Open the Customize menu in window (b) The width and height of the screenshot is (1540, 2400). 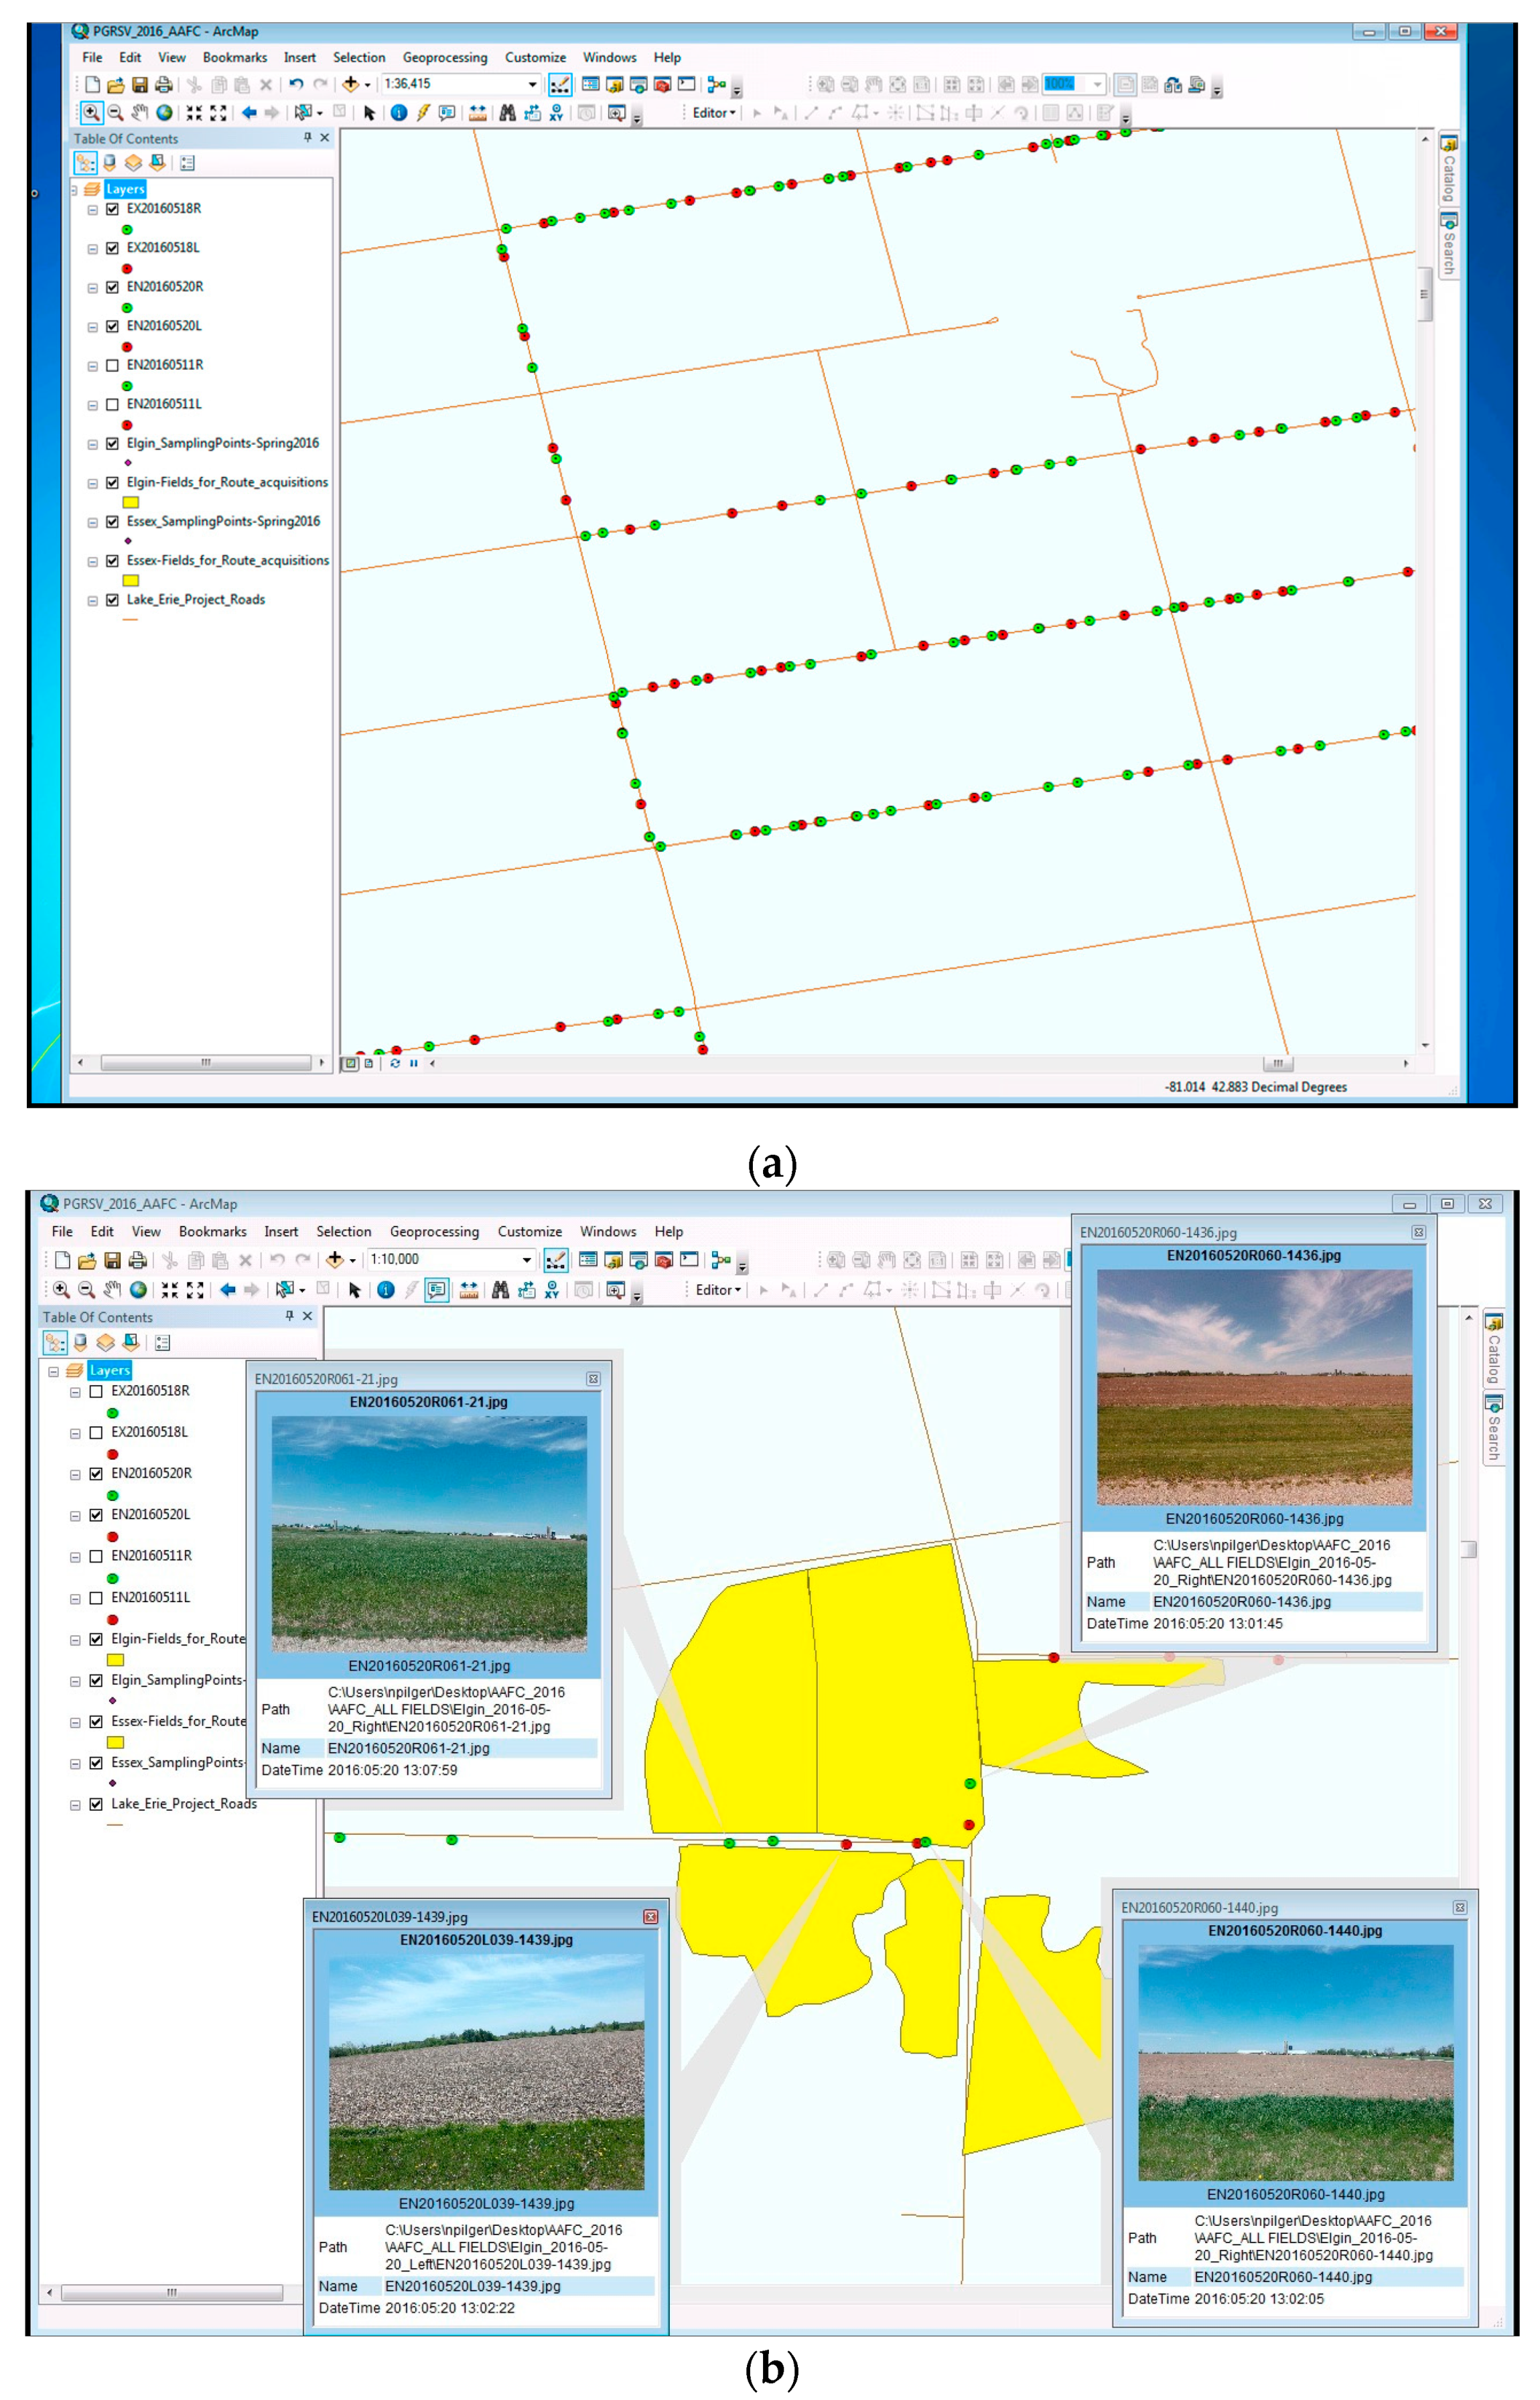pyautogui.click(x=530, y=1232)
